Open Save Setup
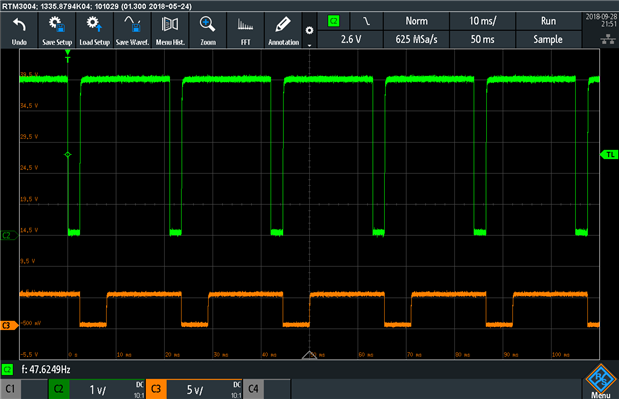 tap(57, 30)
